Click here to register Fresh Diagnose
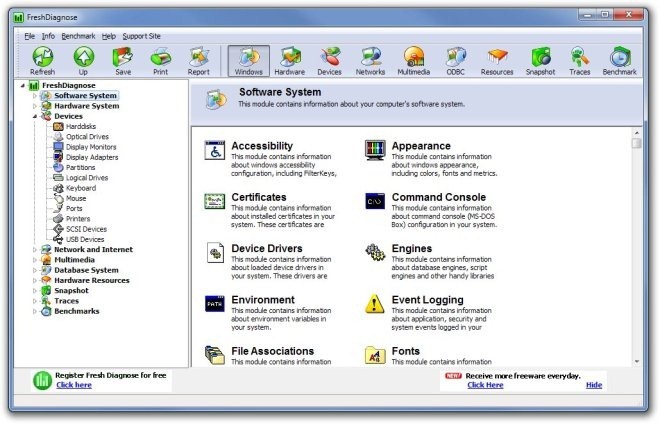Screen dimensions: 660x424 coord(74,385)
